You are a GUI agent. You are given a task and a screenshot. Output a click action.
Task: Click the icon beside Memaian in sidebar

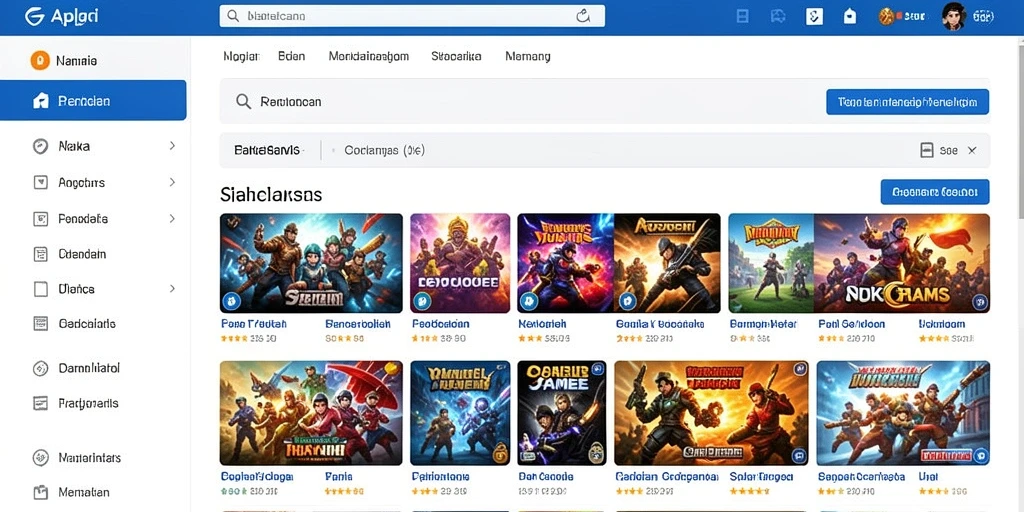(40, 492)
